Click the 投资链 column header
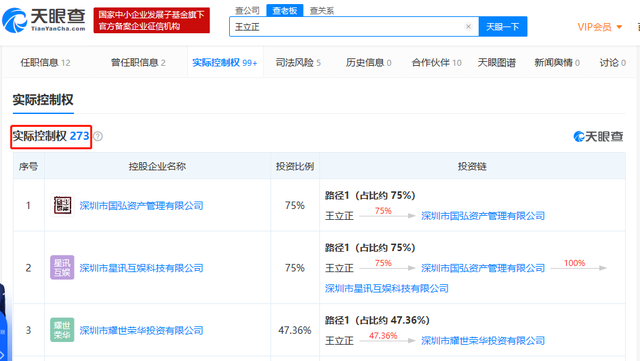 472,166
